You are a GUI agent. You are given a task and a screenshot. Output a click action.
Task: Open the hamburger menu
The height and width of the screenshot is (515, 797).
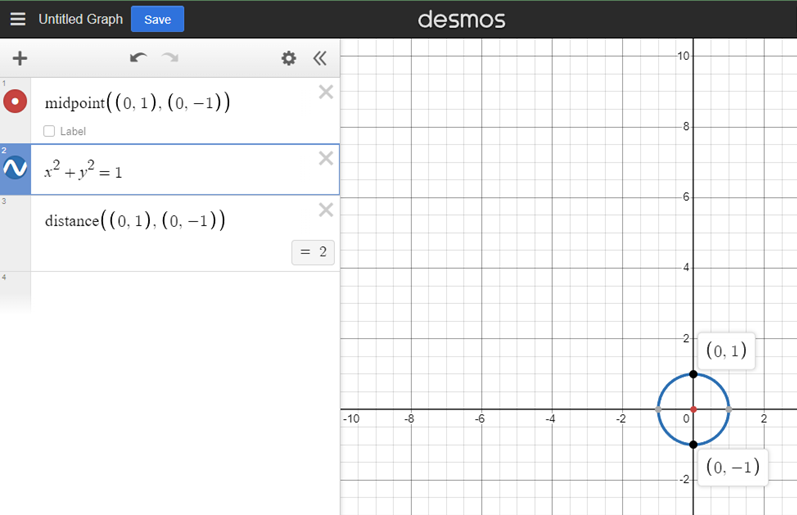coord(18,19)
